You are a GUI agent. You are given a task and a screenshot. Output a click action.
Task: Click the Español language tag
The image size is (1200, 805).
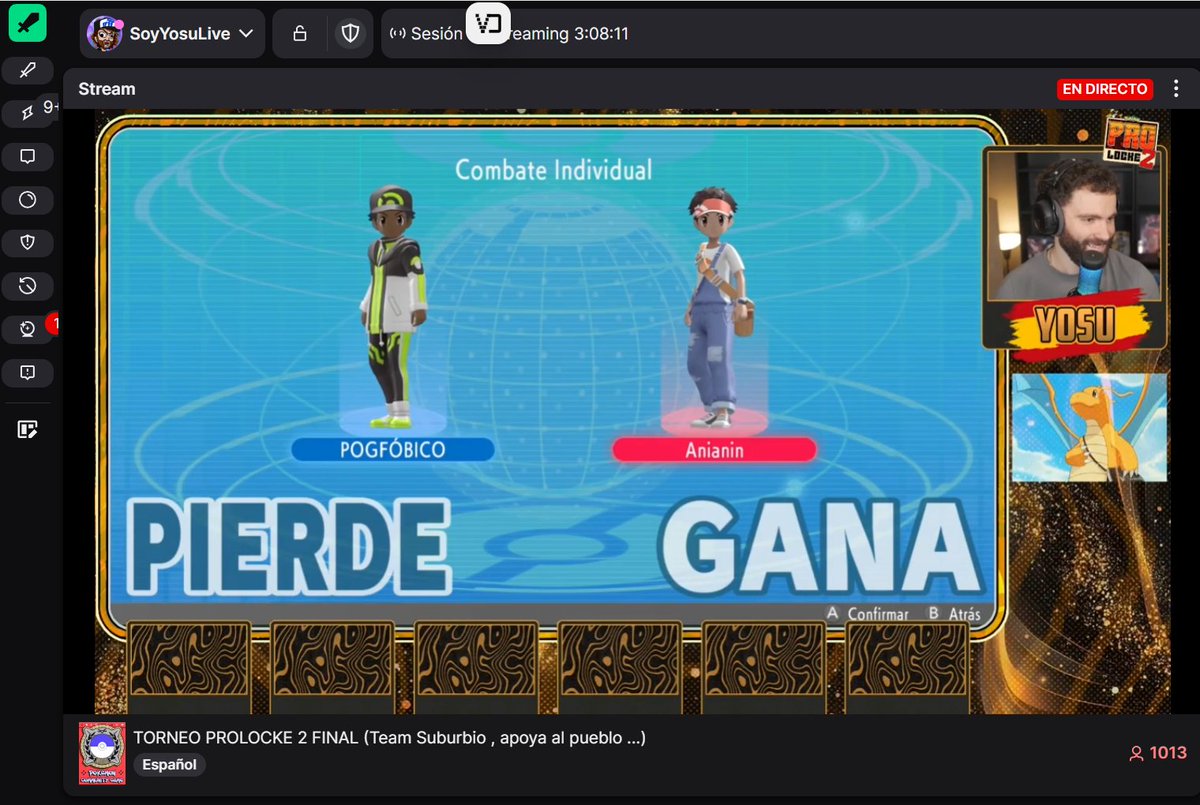(169, 764)
